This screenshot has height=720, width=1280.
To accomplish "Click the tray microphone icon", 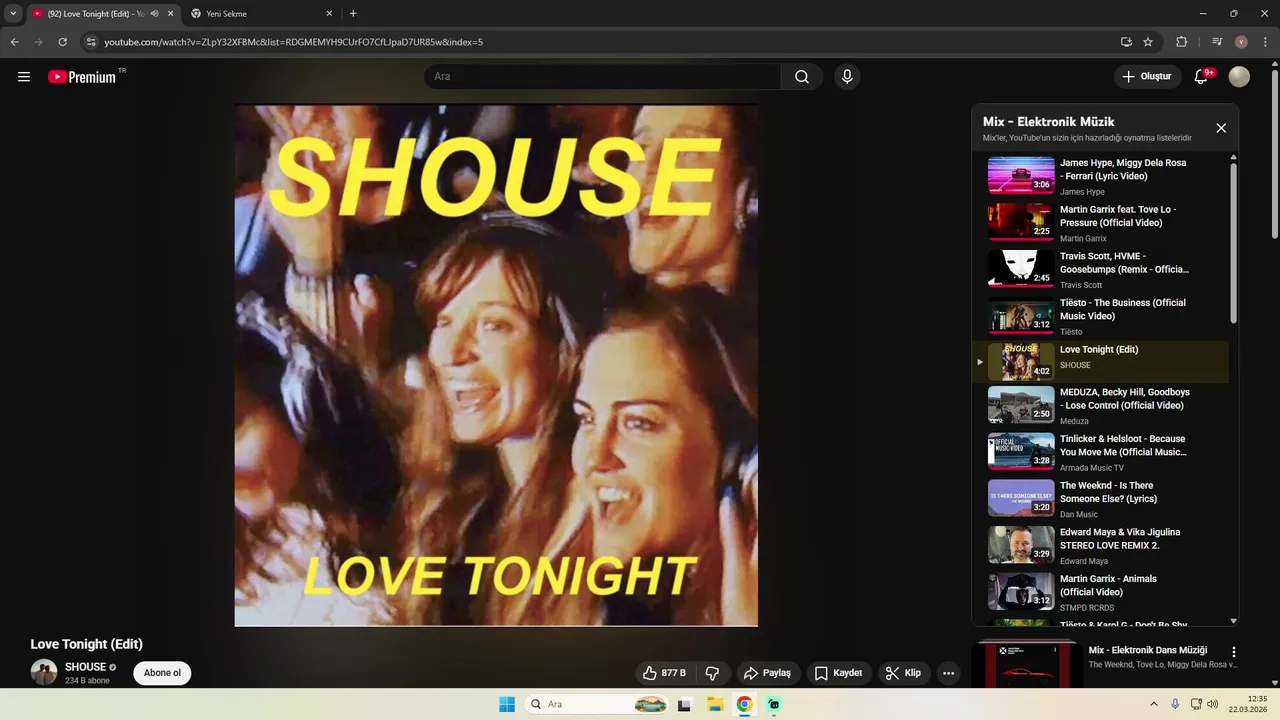I will 1175,704.
